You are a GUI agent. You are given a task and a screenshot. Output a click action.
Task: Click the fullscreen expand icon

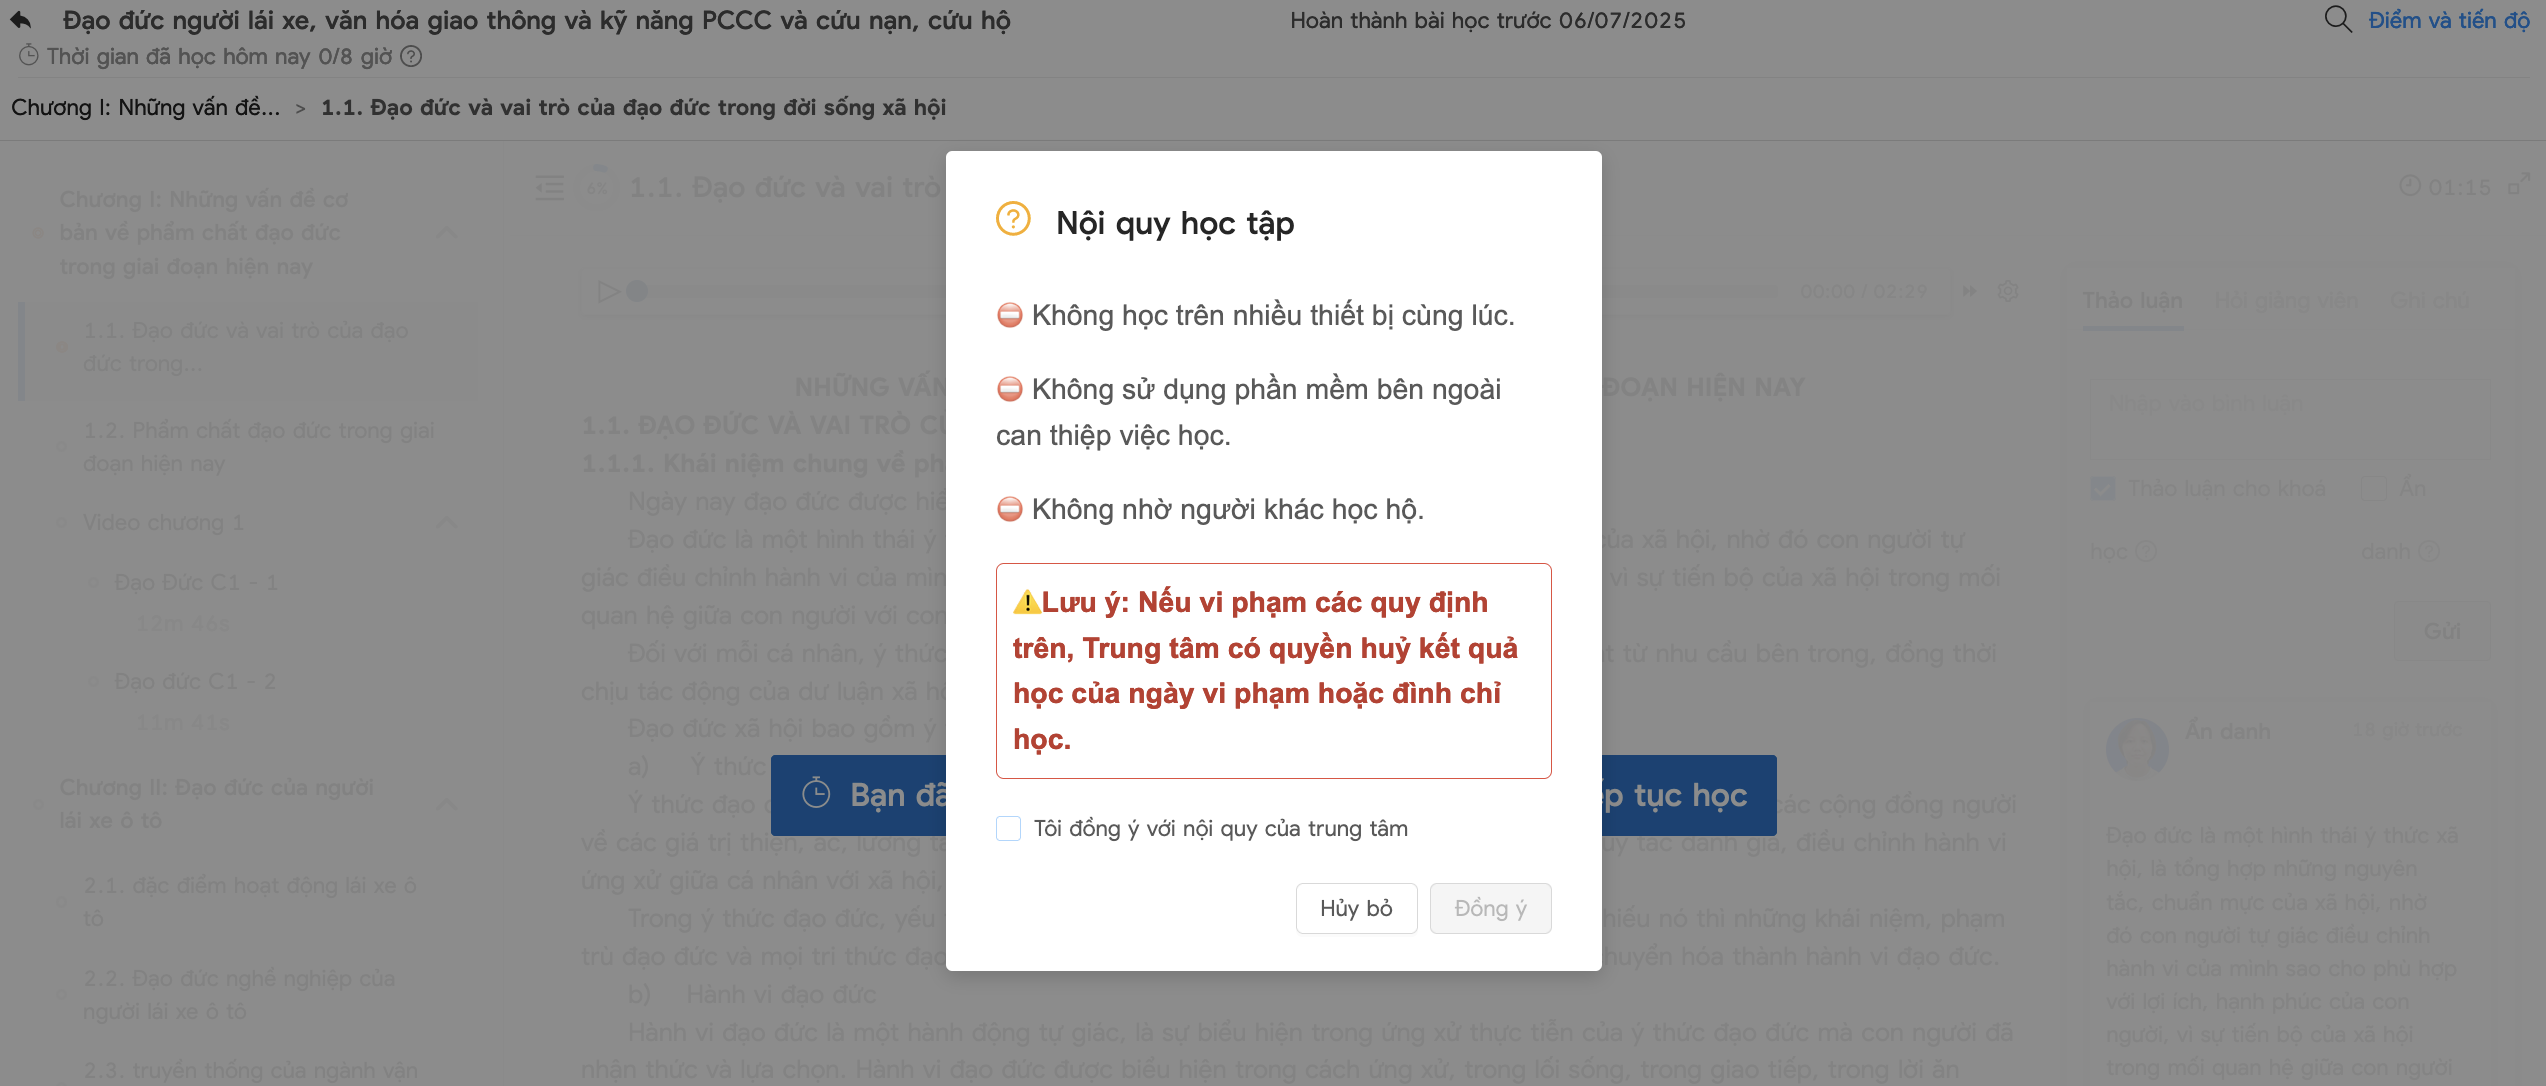tap(2518, 185)
